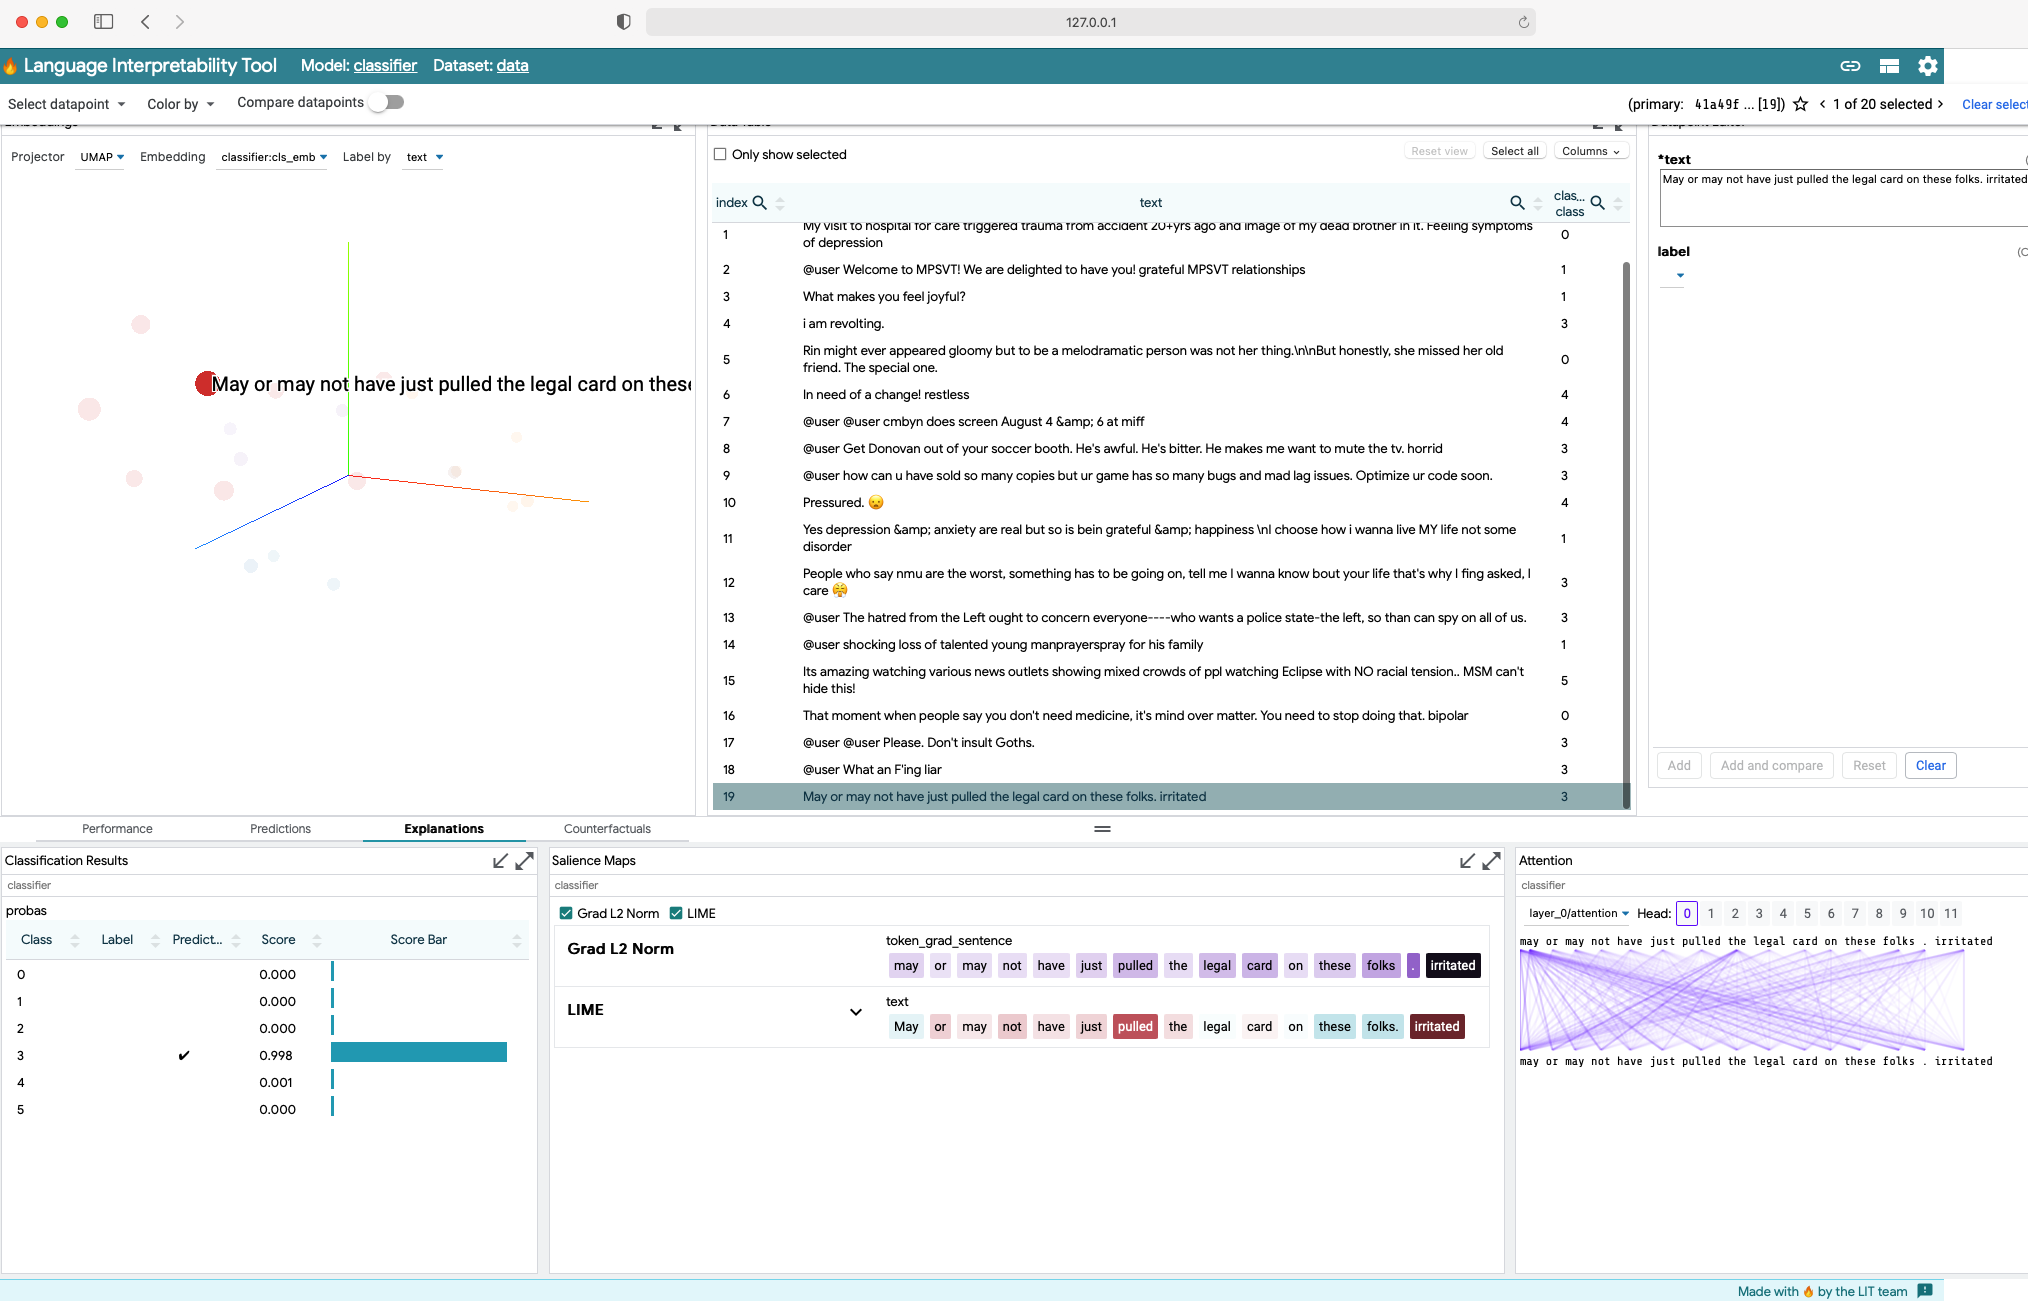
Task: Toggle Compare datapoints switch
Action: (387, 102)
